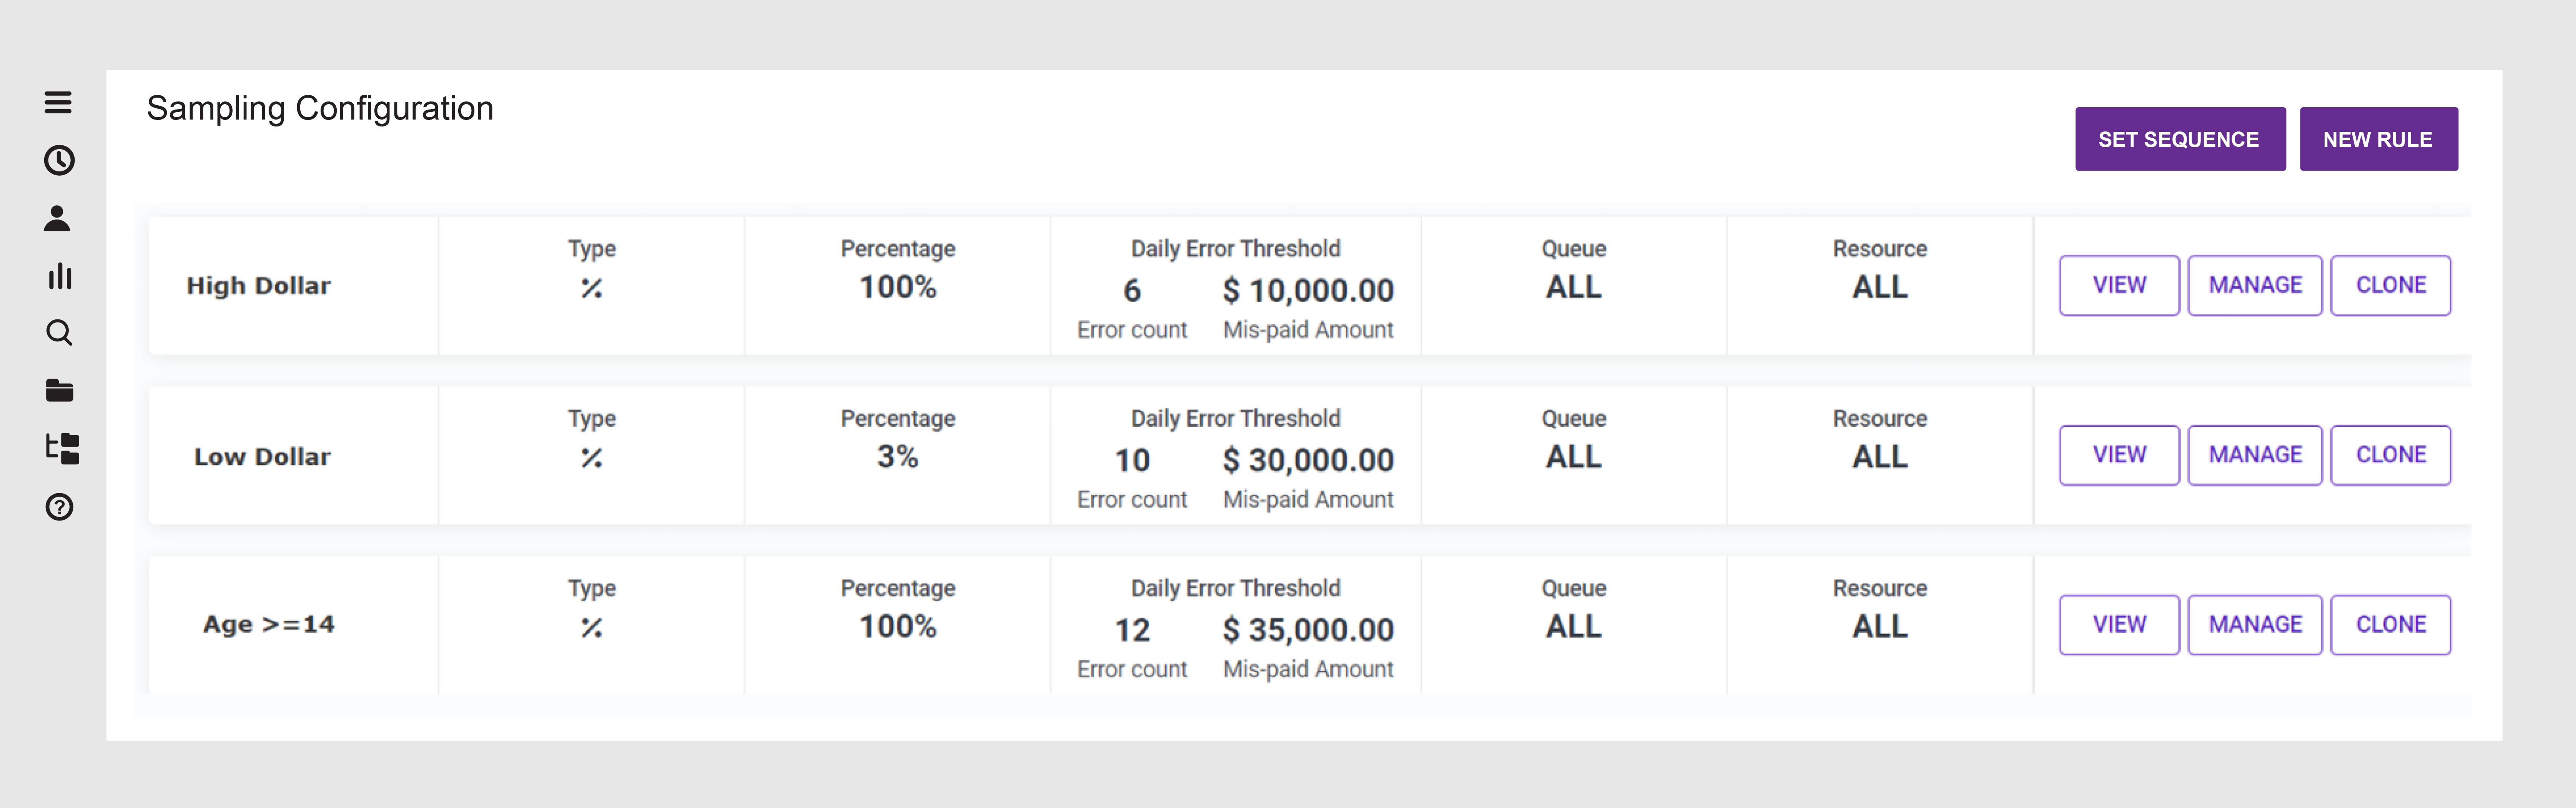Open the help question mark icon
This screenshot has width=2576, height=808.
pos(59,507)
